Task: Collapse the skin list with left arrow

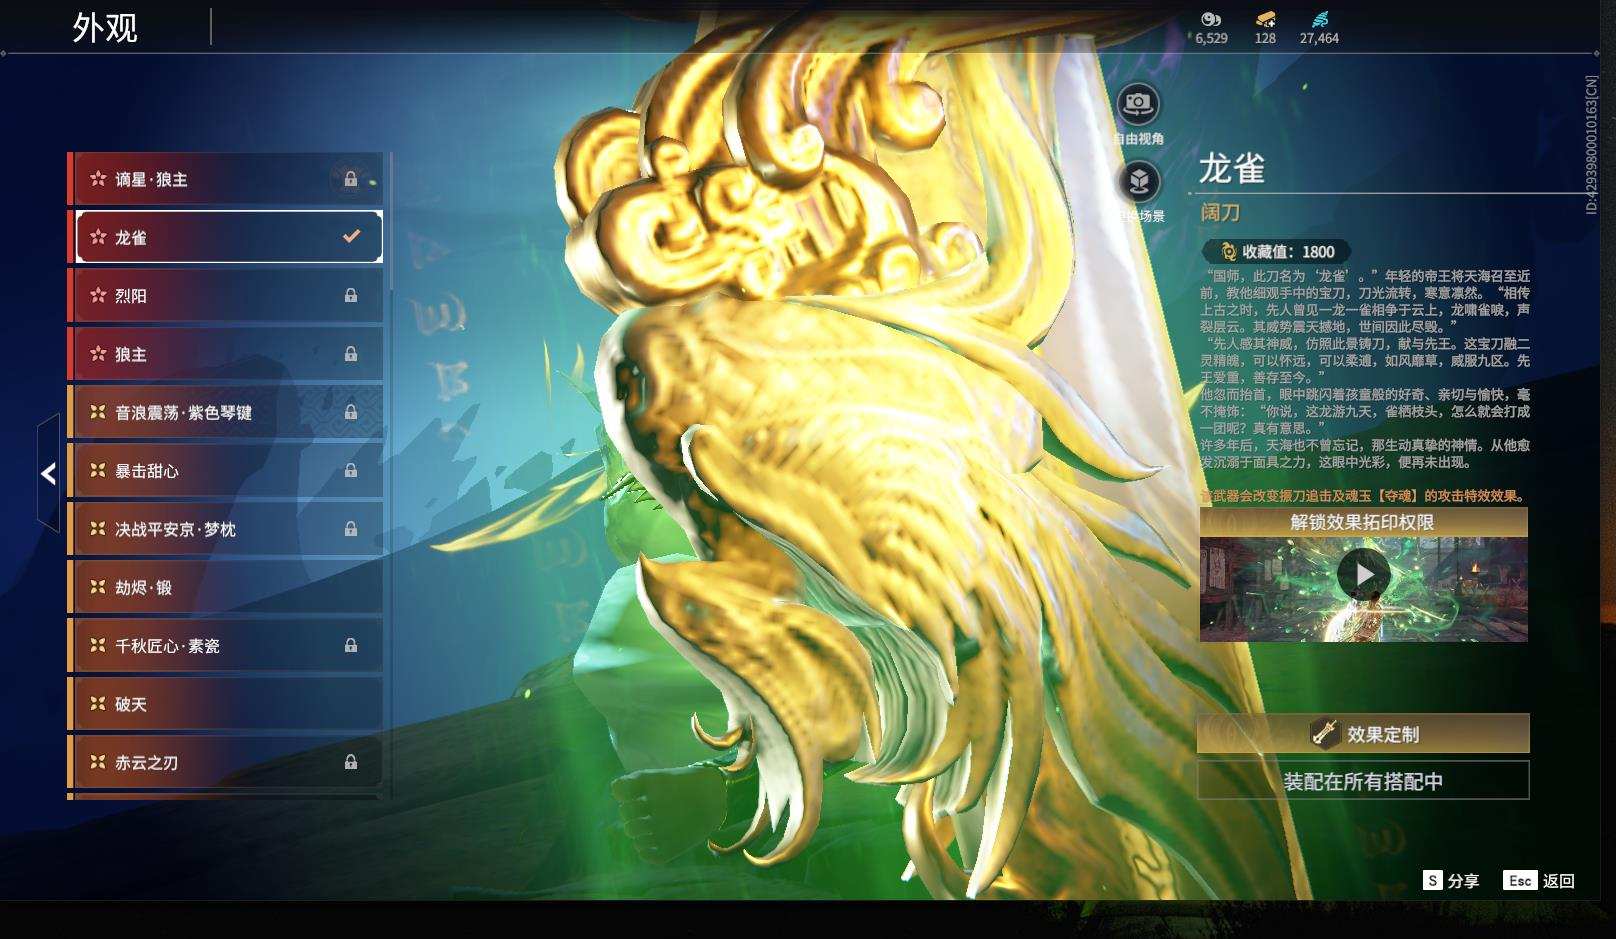Action: [x=48, y=473]
